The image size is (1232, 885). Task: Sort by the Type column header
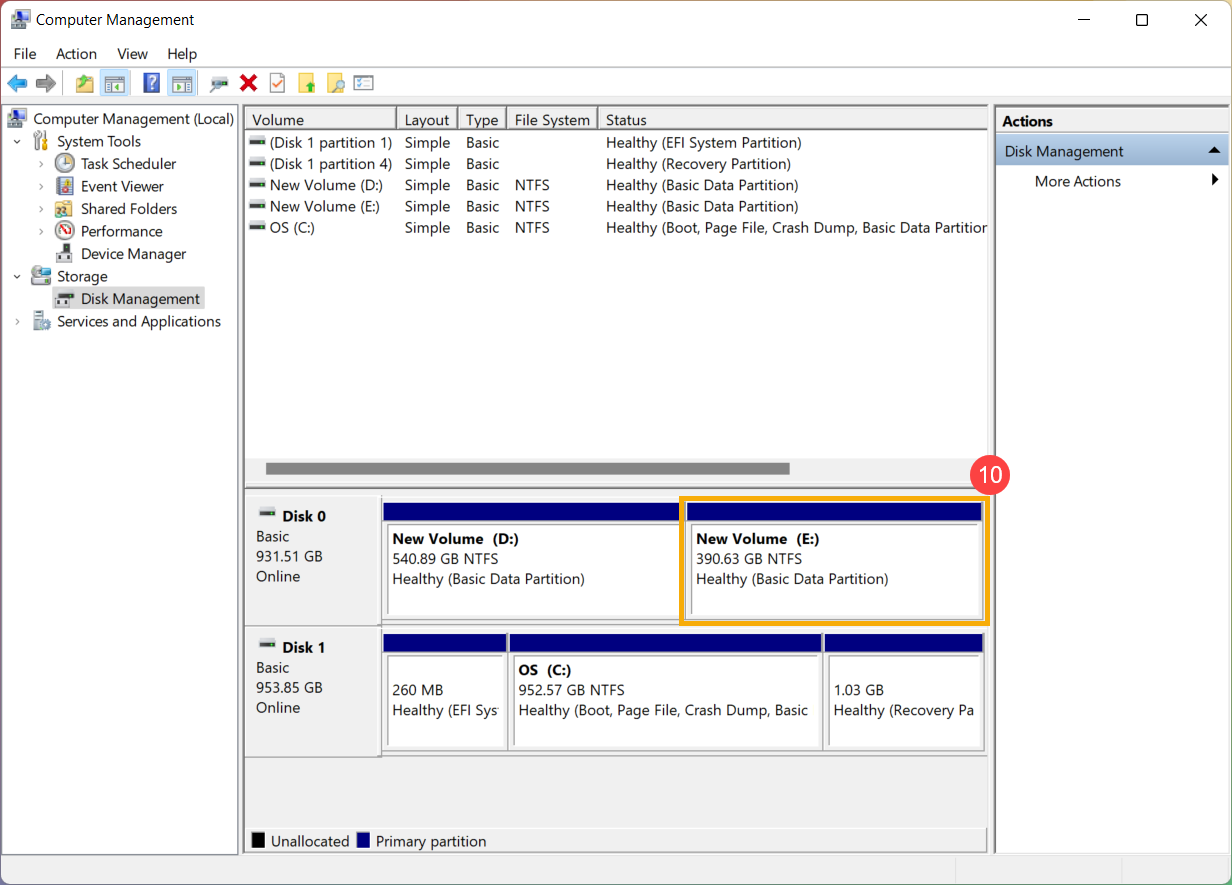(x=482, y=120)
